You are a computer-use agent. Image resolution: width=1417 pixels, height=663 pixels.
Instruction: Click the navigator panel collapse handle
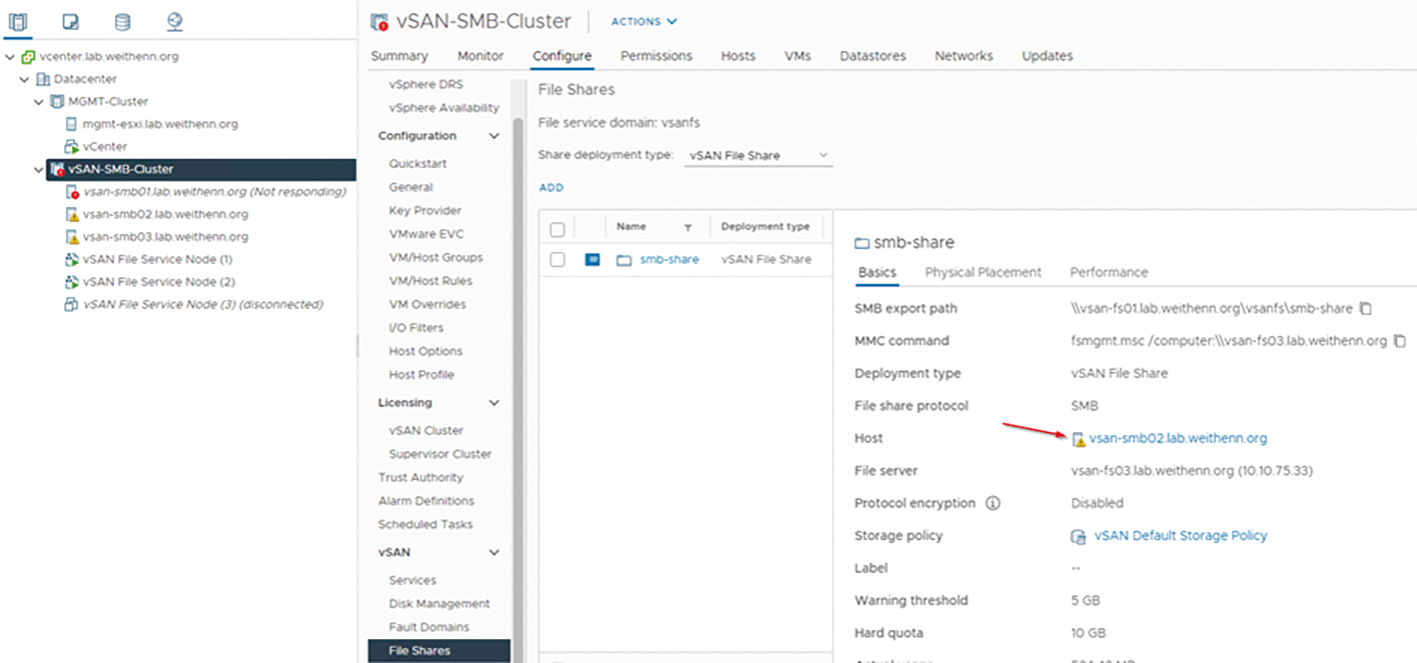(x=357, y=345)
